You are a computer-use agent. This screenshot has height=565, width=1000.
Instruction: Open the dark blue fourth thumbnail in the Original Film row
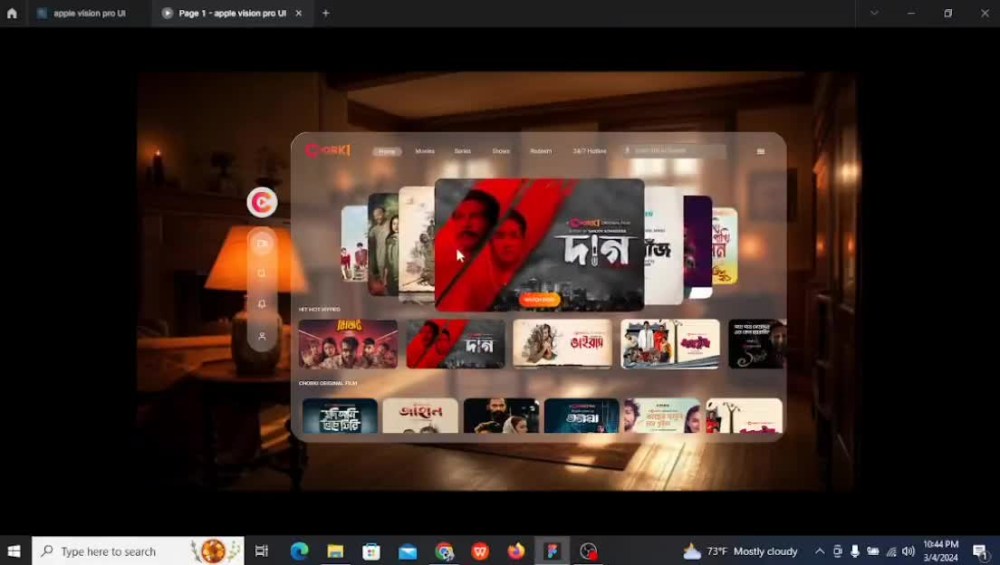click(x=582, y=416)
